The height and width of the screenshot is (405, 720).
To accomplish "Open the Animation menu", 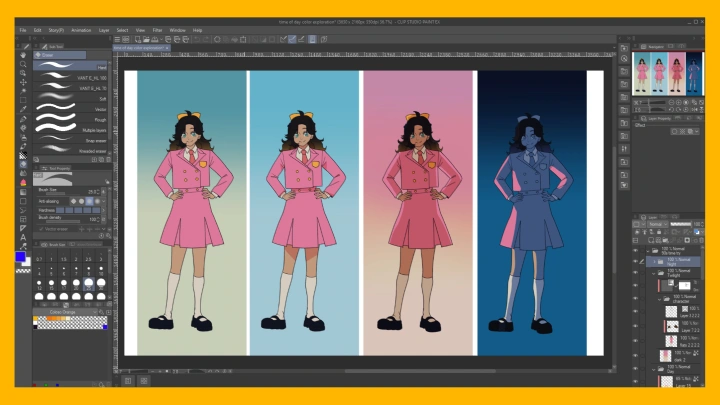I will (81, 30).
